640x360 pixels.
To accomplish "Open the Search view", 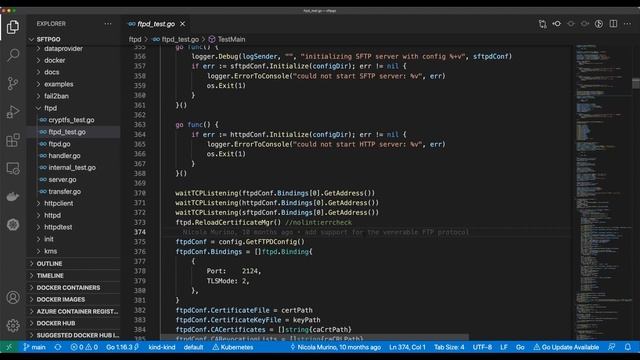I will click(x=13, y=55).
